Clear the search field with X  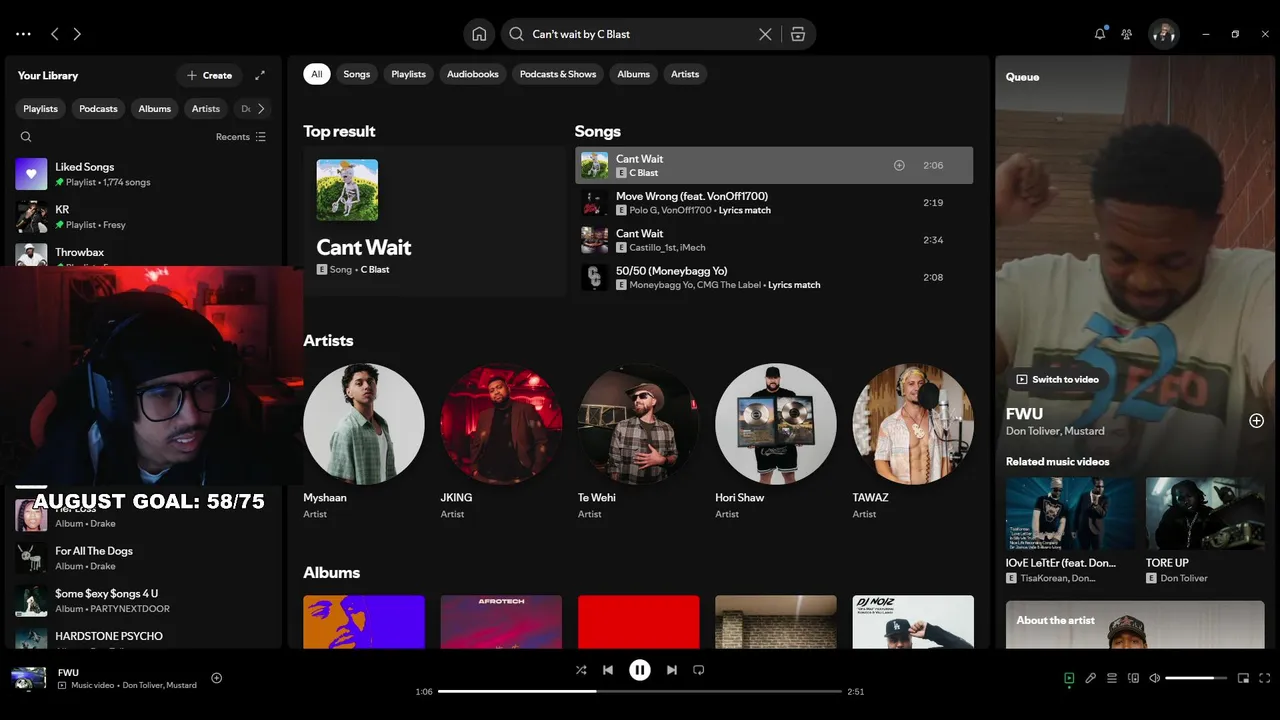765,34
